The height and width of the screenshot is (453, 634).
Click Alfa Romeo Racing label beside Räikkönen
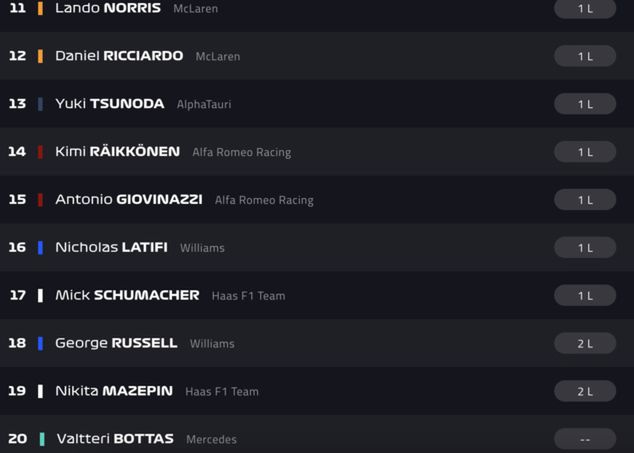(242, 152)
